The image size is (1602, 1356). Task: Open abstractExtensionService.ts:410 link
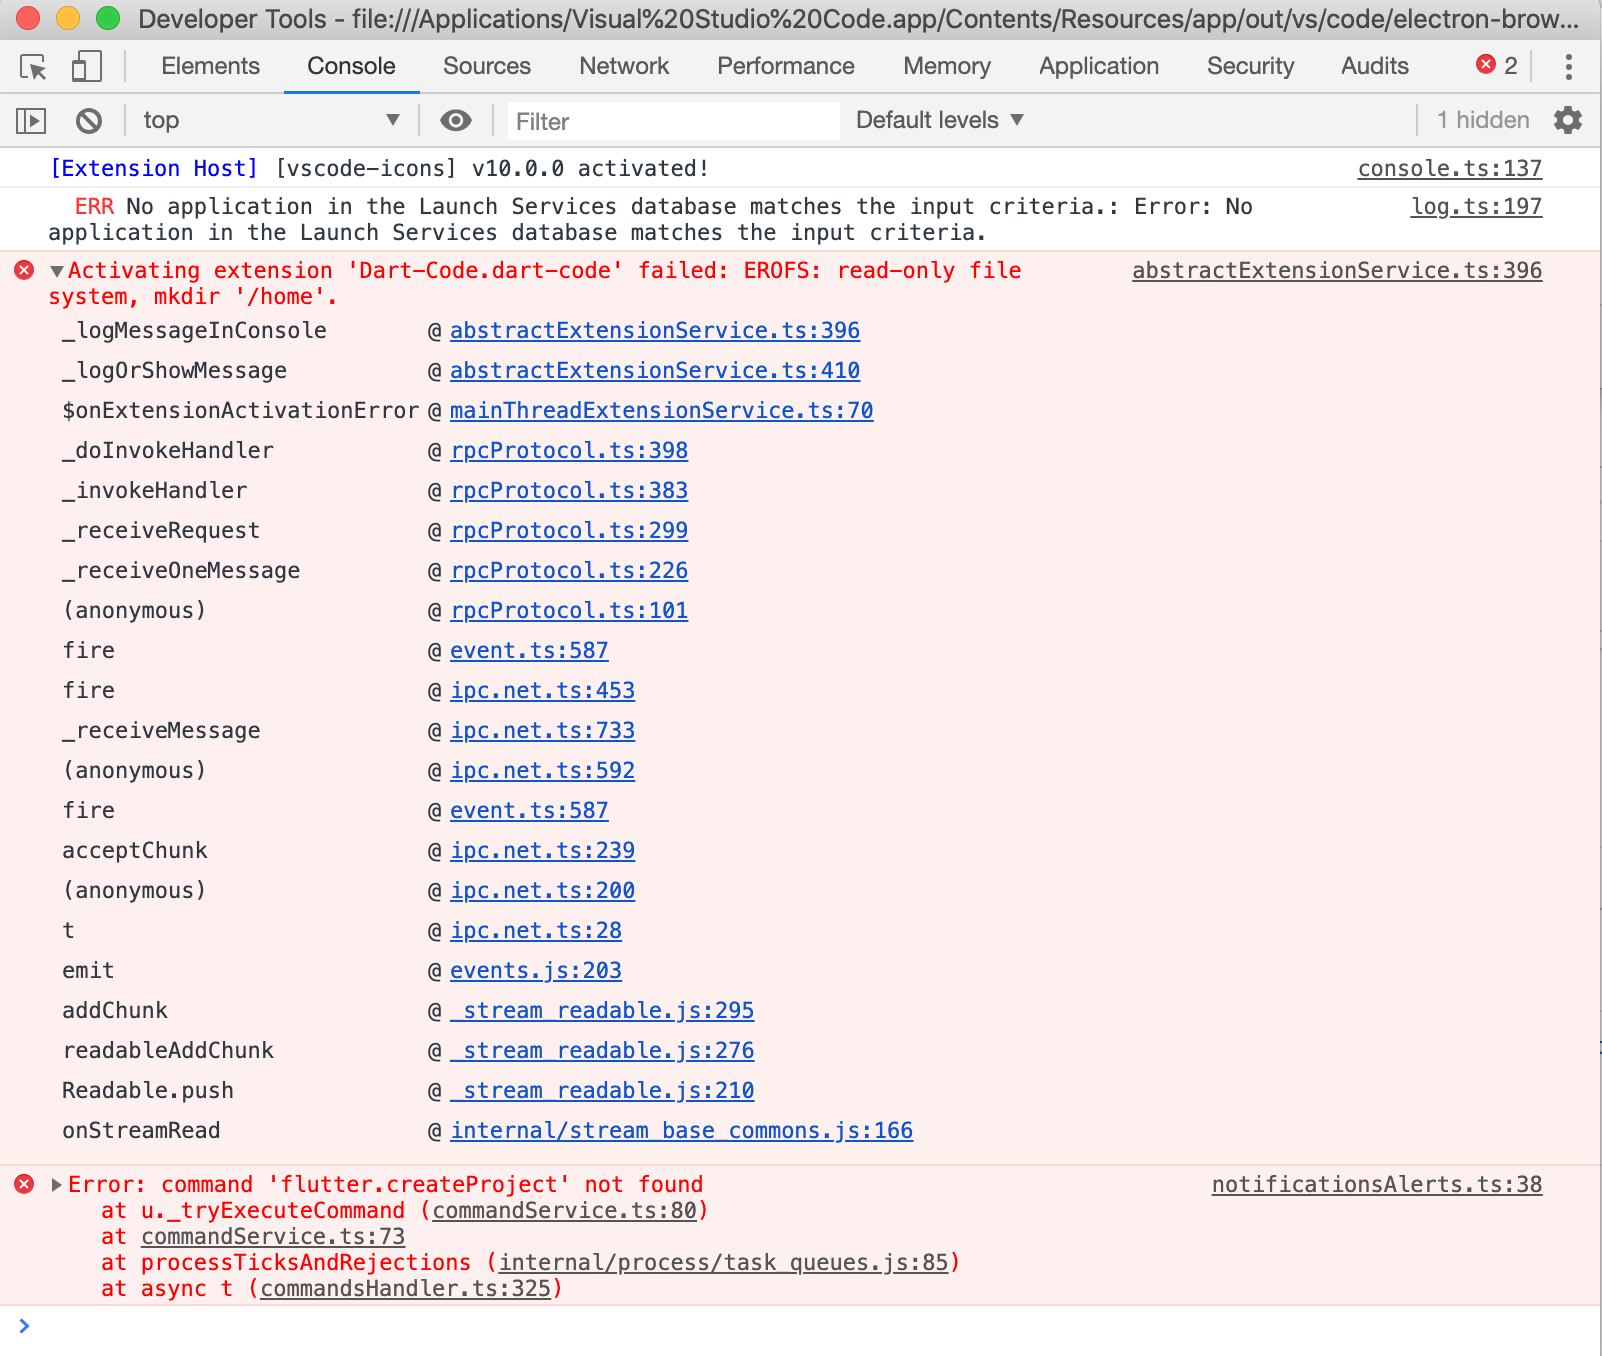pyautogui.click(x=654, y=370)
